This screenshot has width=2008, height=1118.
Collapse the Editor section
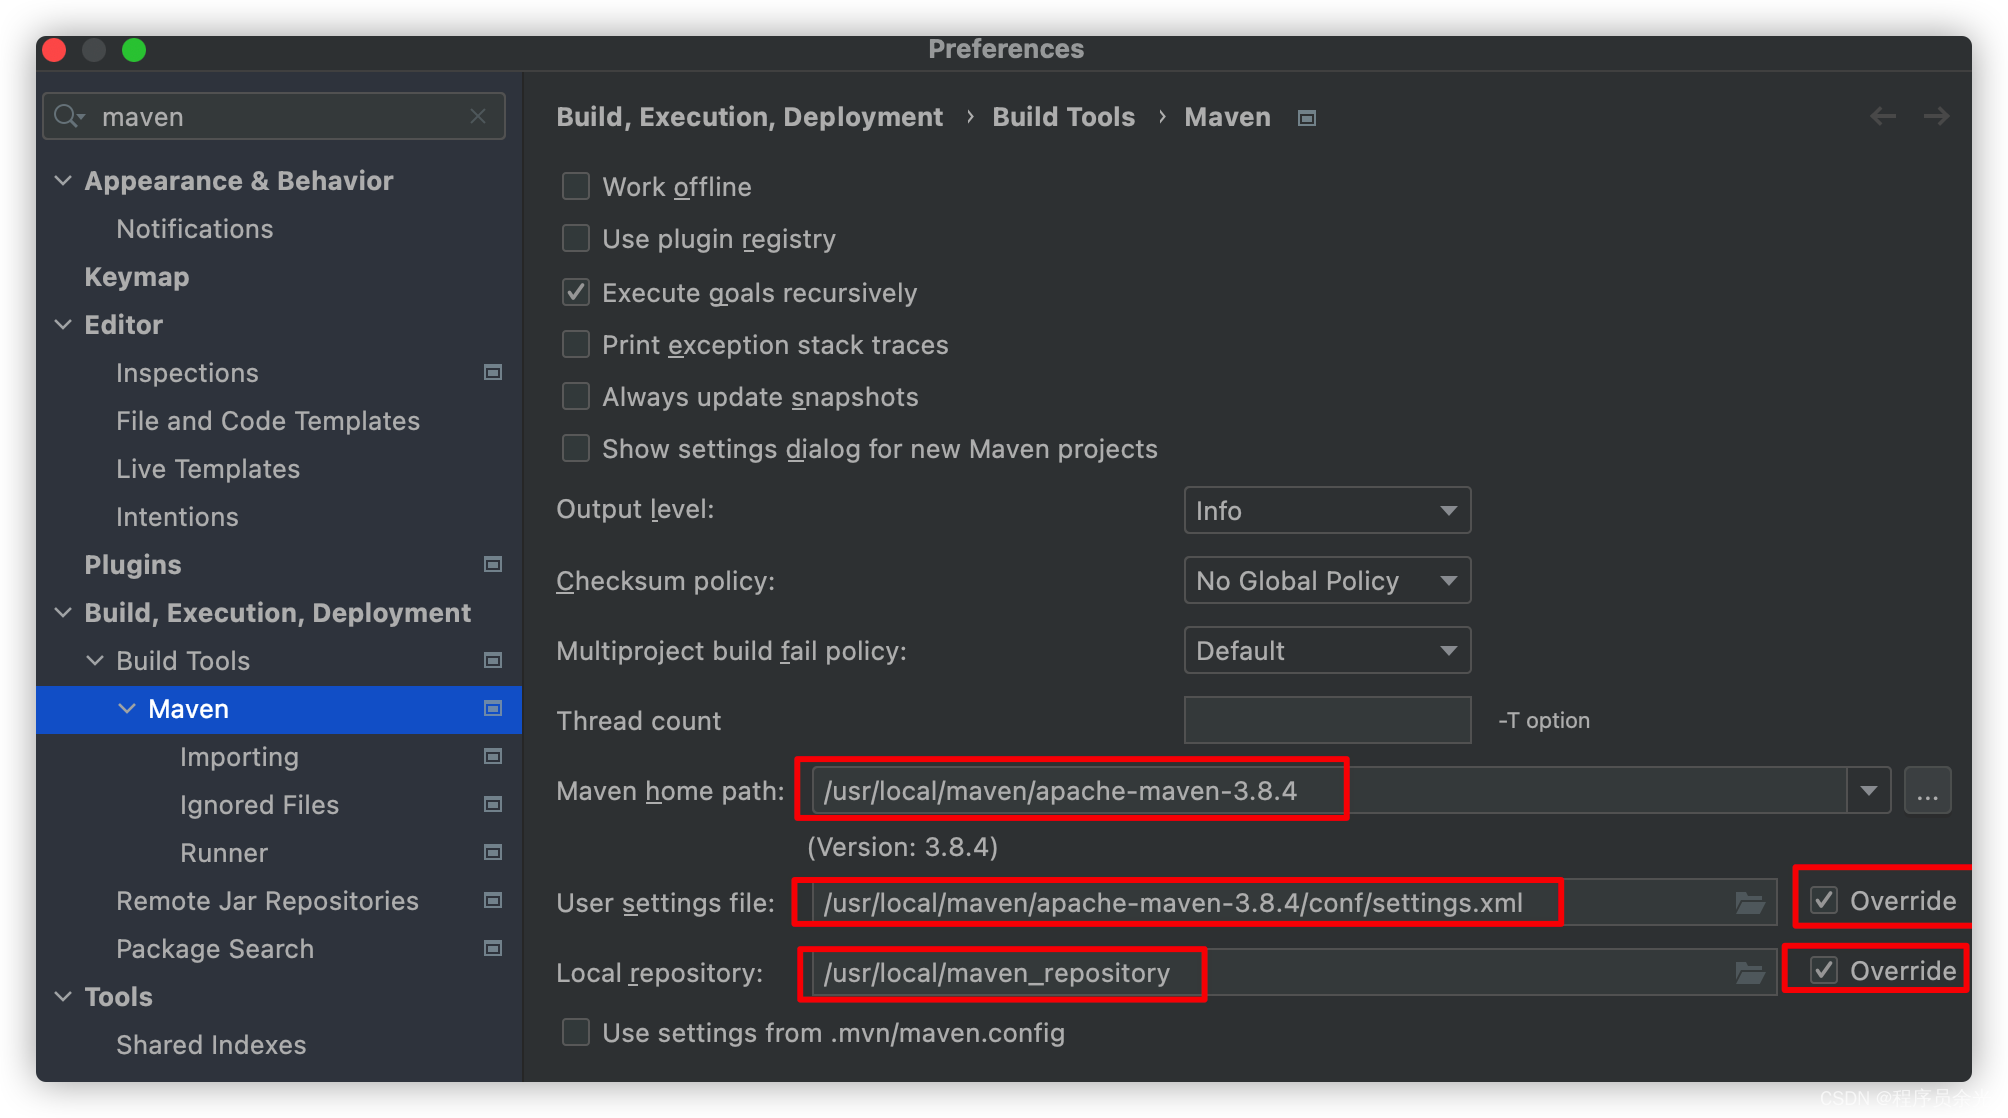pyautogui.click(x=63, y=325)
